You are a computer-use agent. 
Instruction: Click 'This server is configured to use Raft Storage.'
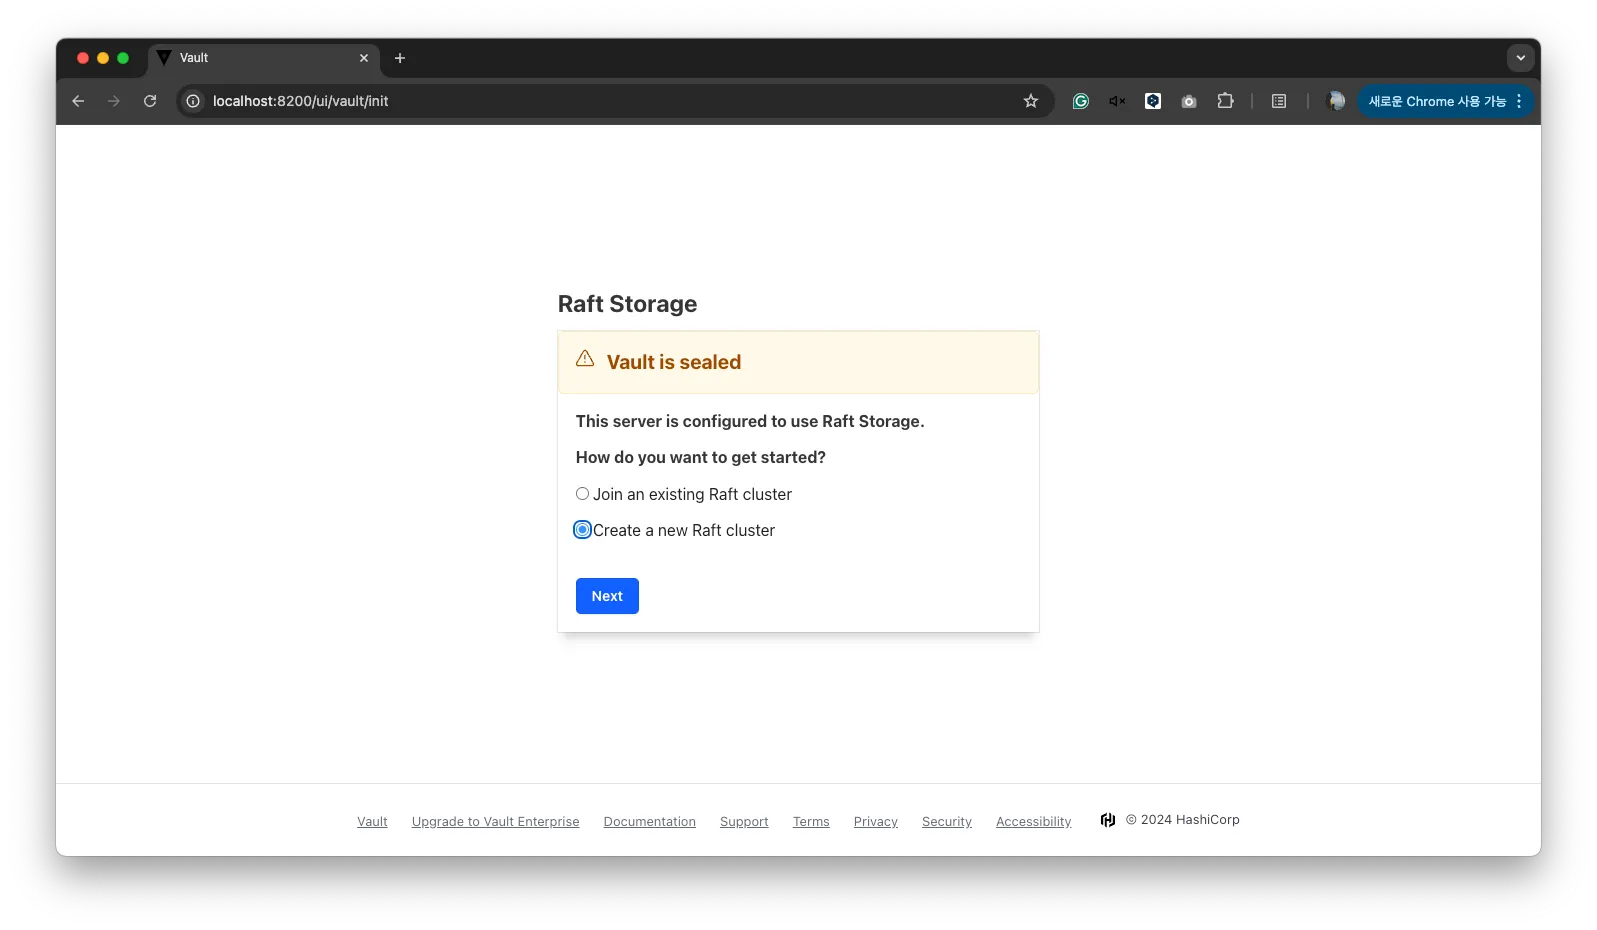tap(750, 421)
